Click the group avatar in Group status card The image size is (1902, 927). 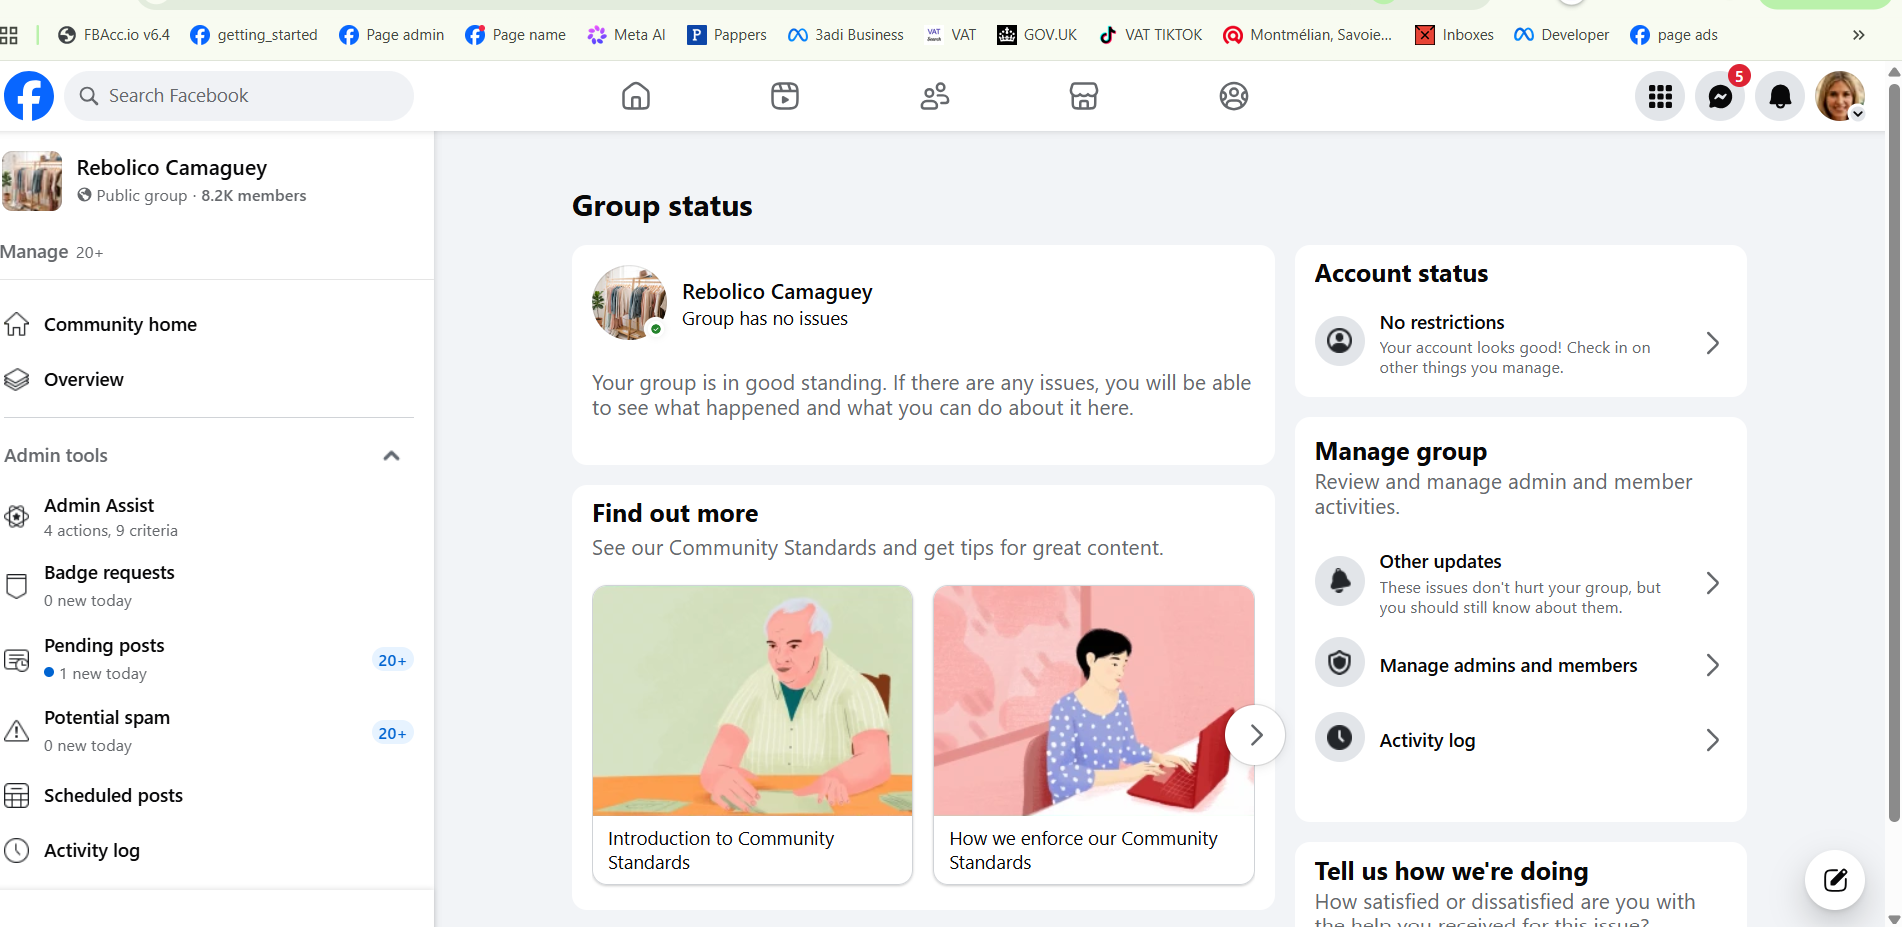point(629,303)
